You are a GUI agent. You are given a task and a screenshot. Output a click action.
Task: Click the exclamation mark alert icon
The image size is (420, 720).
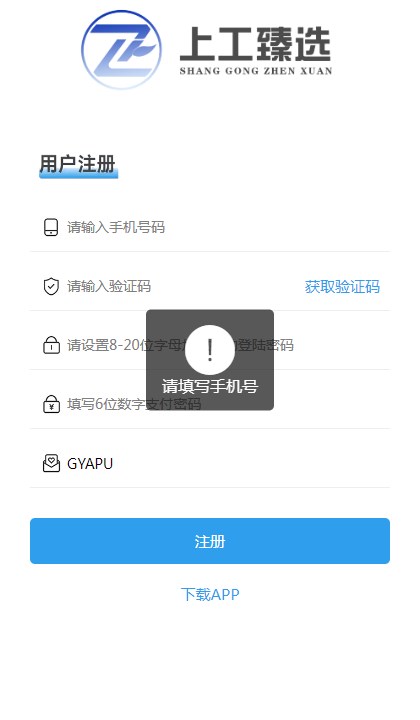point(210,350)
